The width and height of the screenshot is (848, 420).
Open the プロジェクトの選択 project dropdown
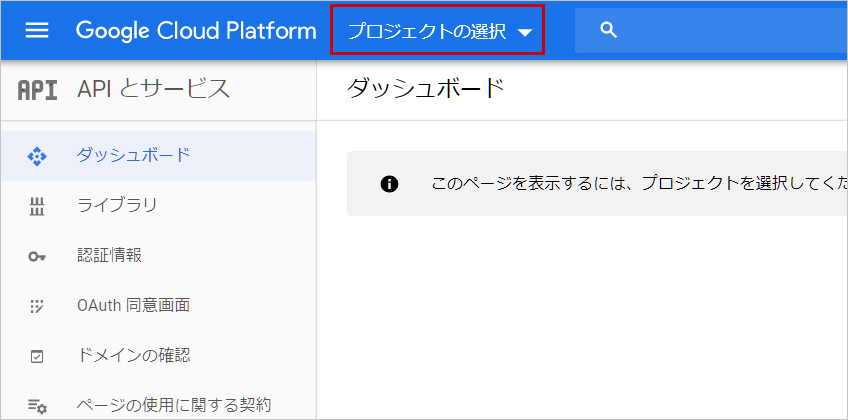click(437, 31)
